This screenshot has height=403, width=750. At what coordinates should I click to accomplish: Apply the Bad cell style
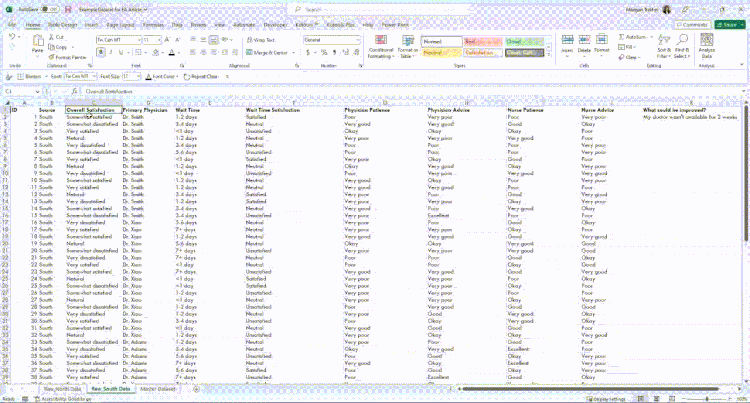(x=483, y=42)
